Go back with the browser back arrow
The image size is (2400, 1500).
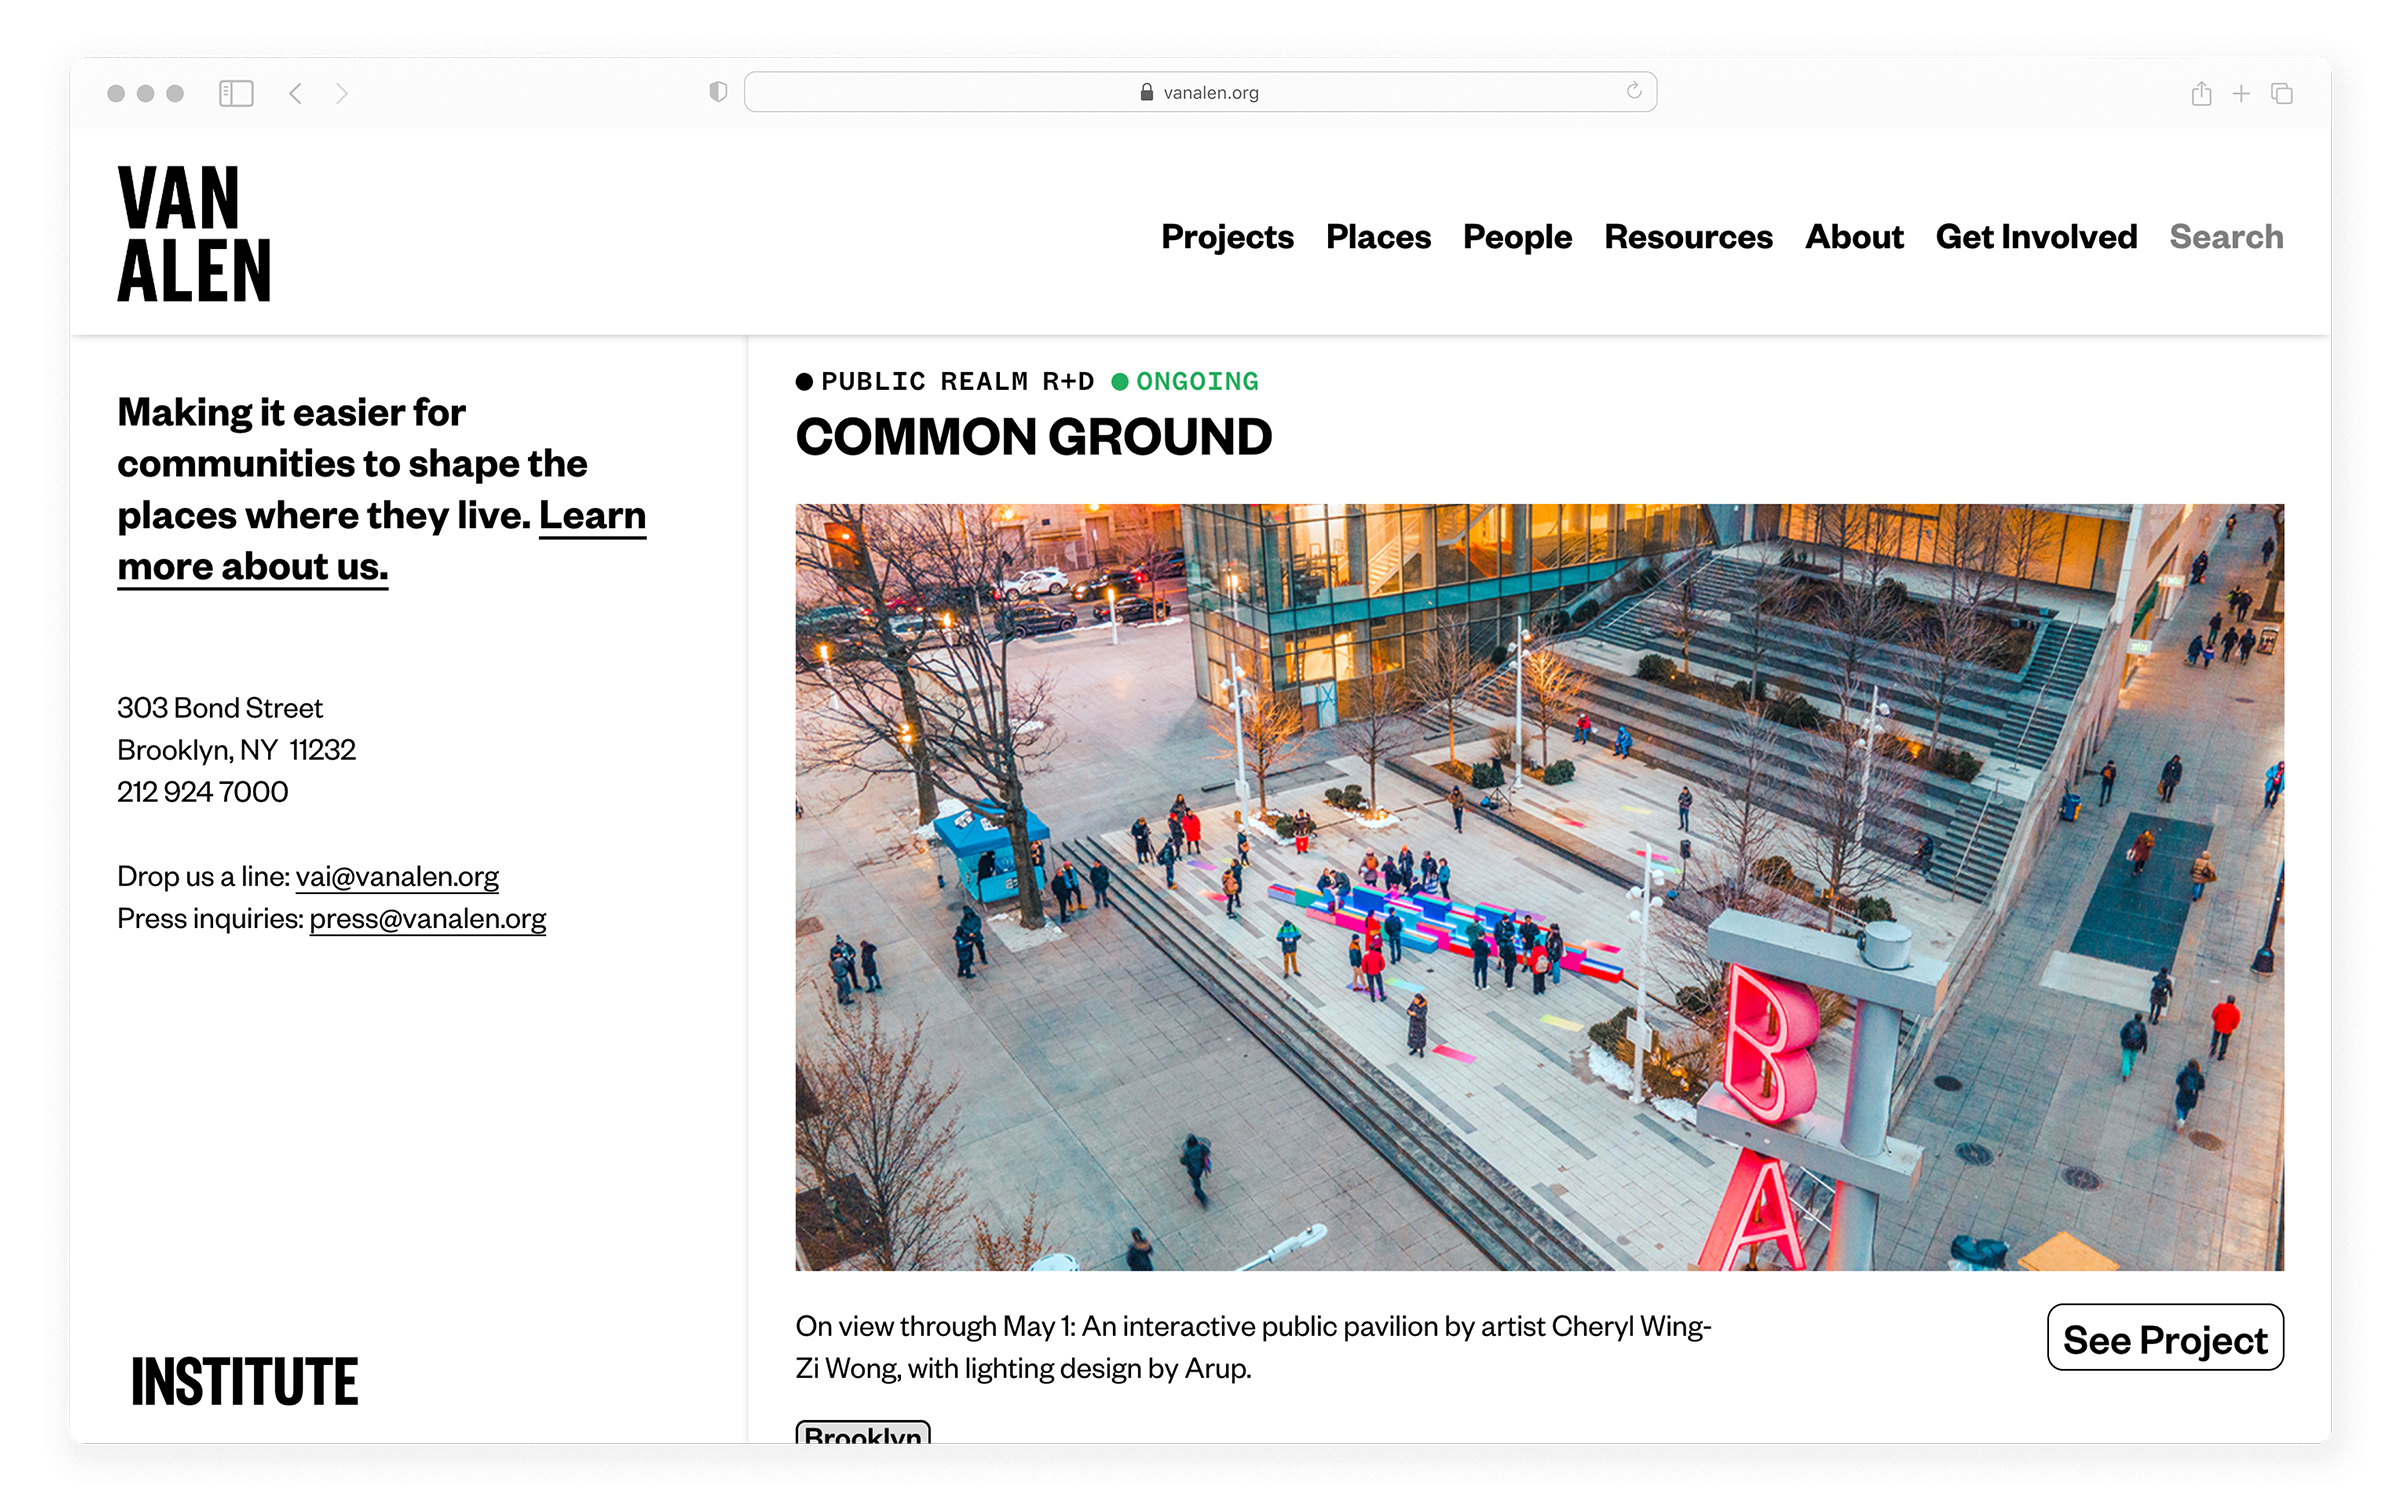(295, 93)
